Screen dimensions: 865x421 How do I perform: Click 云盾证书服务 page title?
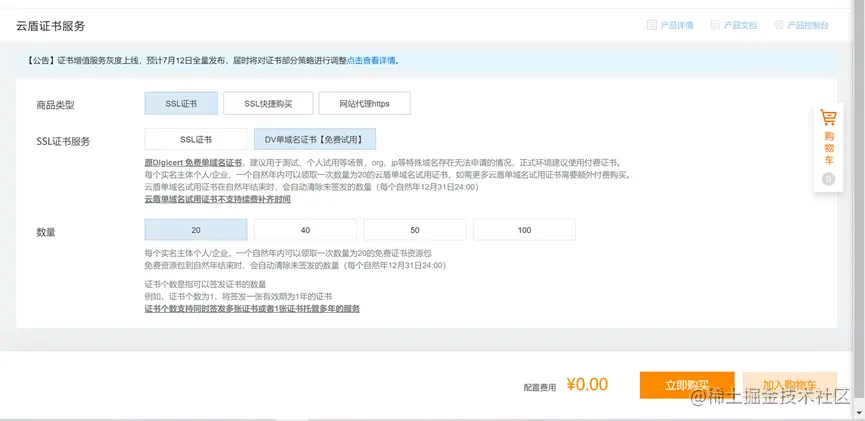click(x=51, y=26)
